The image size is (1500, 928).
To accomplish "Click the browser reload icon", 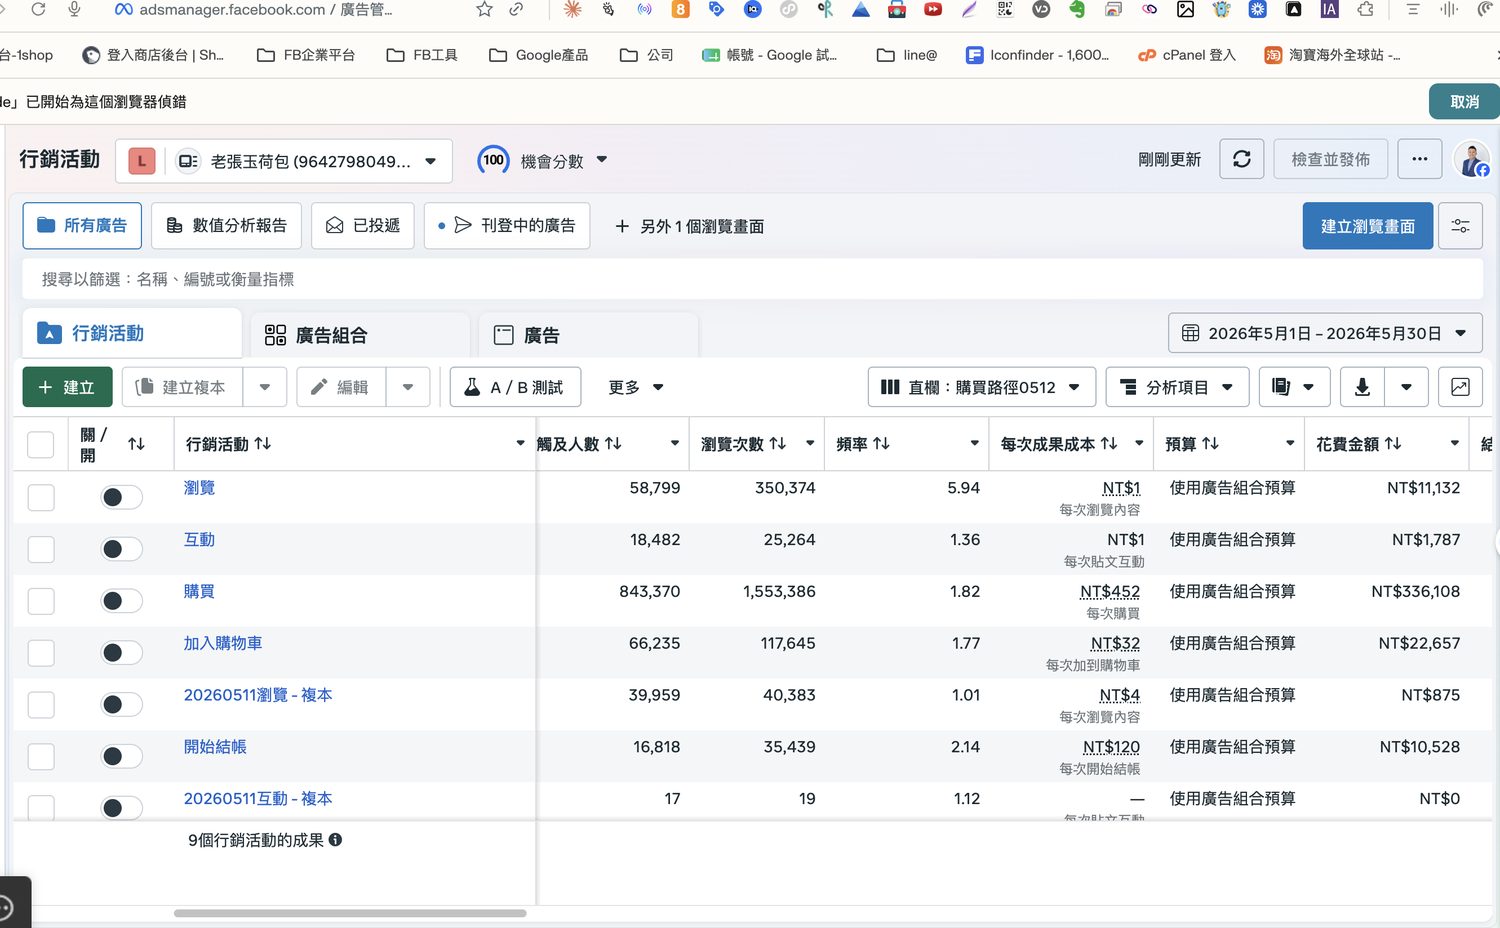I will (38, 10).
